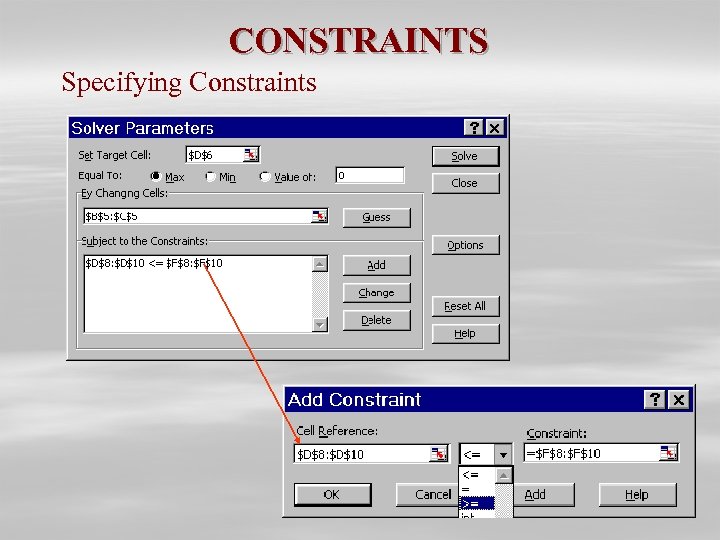Click range selector icon in By Changing Cells
The width and height of the screenshot is (720, 540).
tap(320, 216)
